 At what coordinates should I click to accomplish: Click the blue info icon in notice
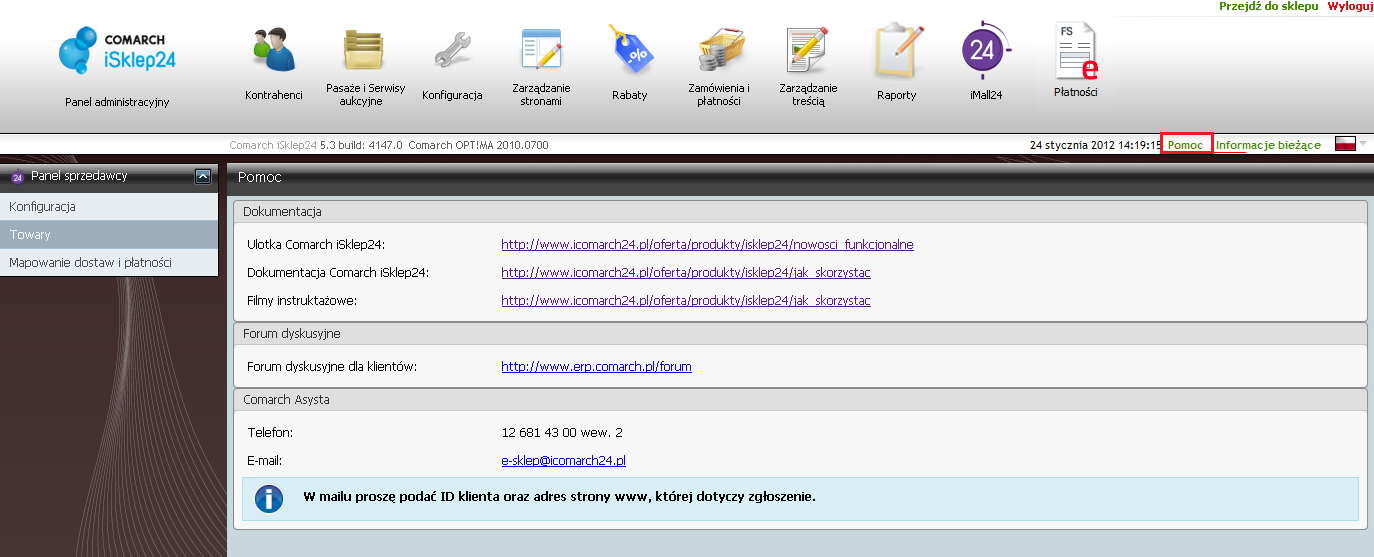tap(269, 498)
